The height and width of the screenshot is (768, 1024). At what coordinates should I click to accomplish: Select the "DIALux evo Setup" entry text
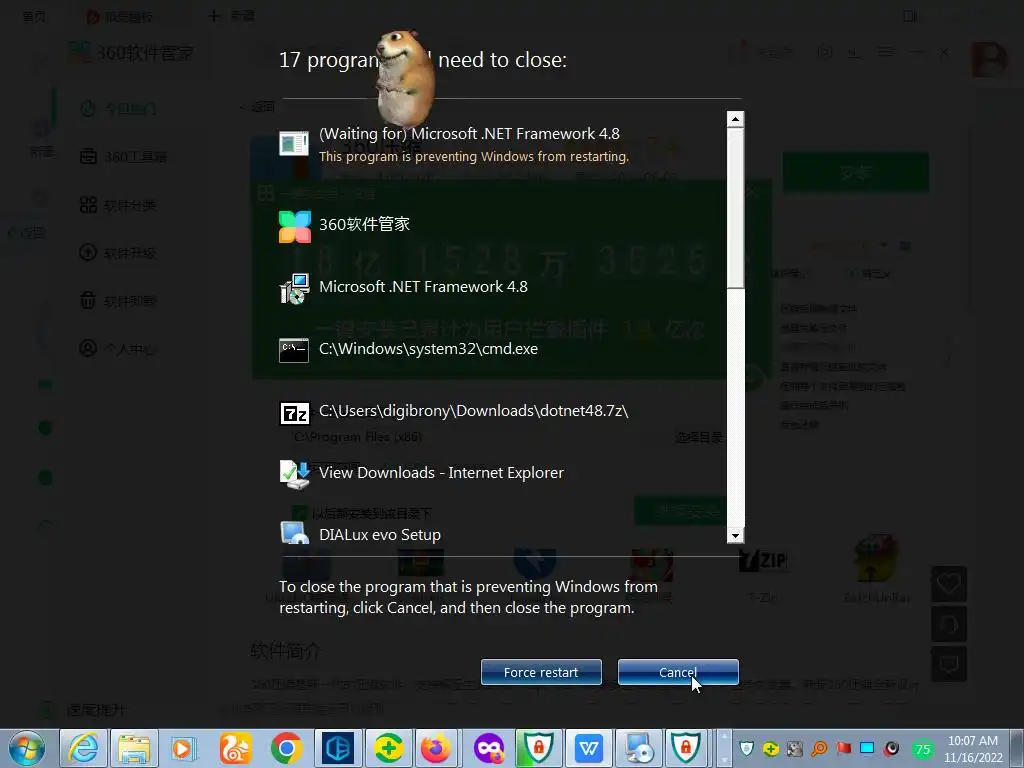pyautogui.click(x=379, y=535)
